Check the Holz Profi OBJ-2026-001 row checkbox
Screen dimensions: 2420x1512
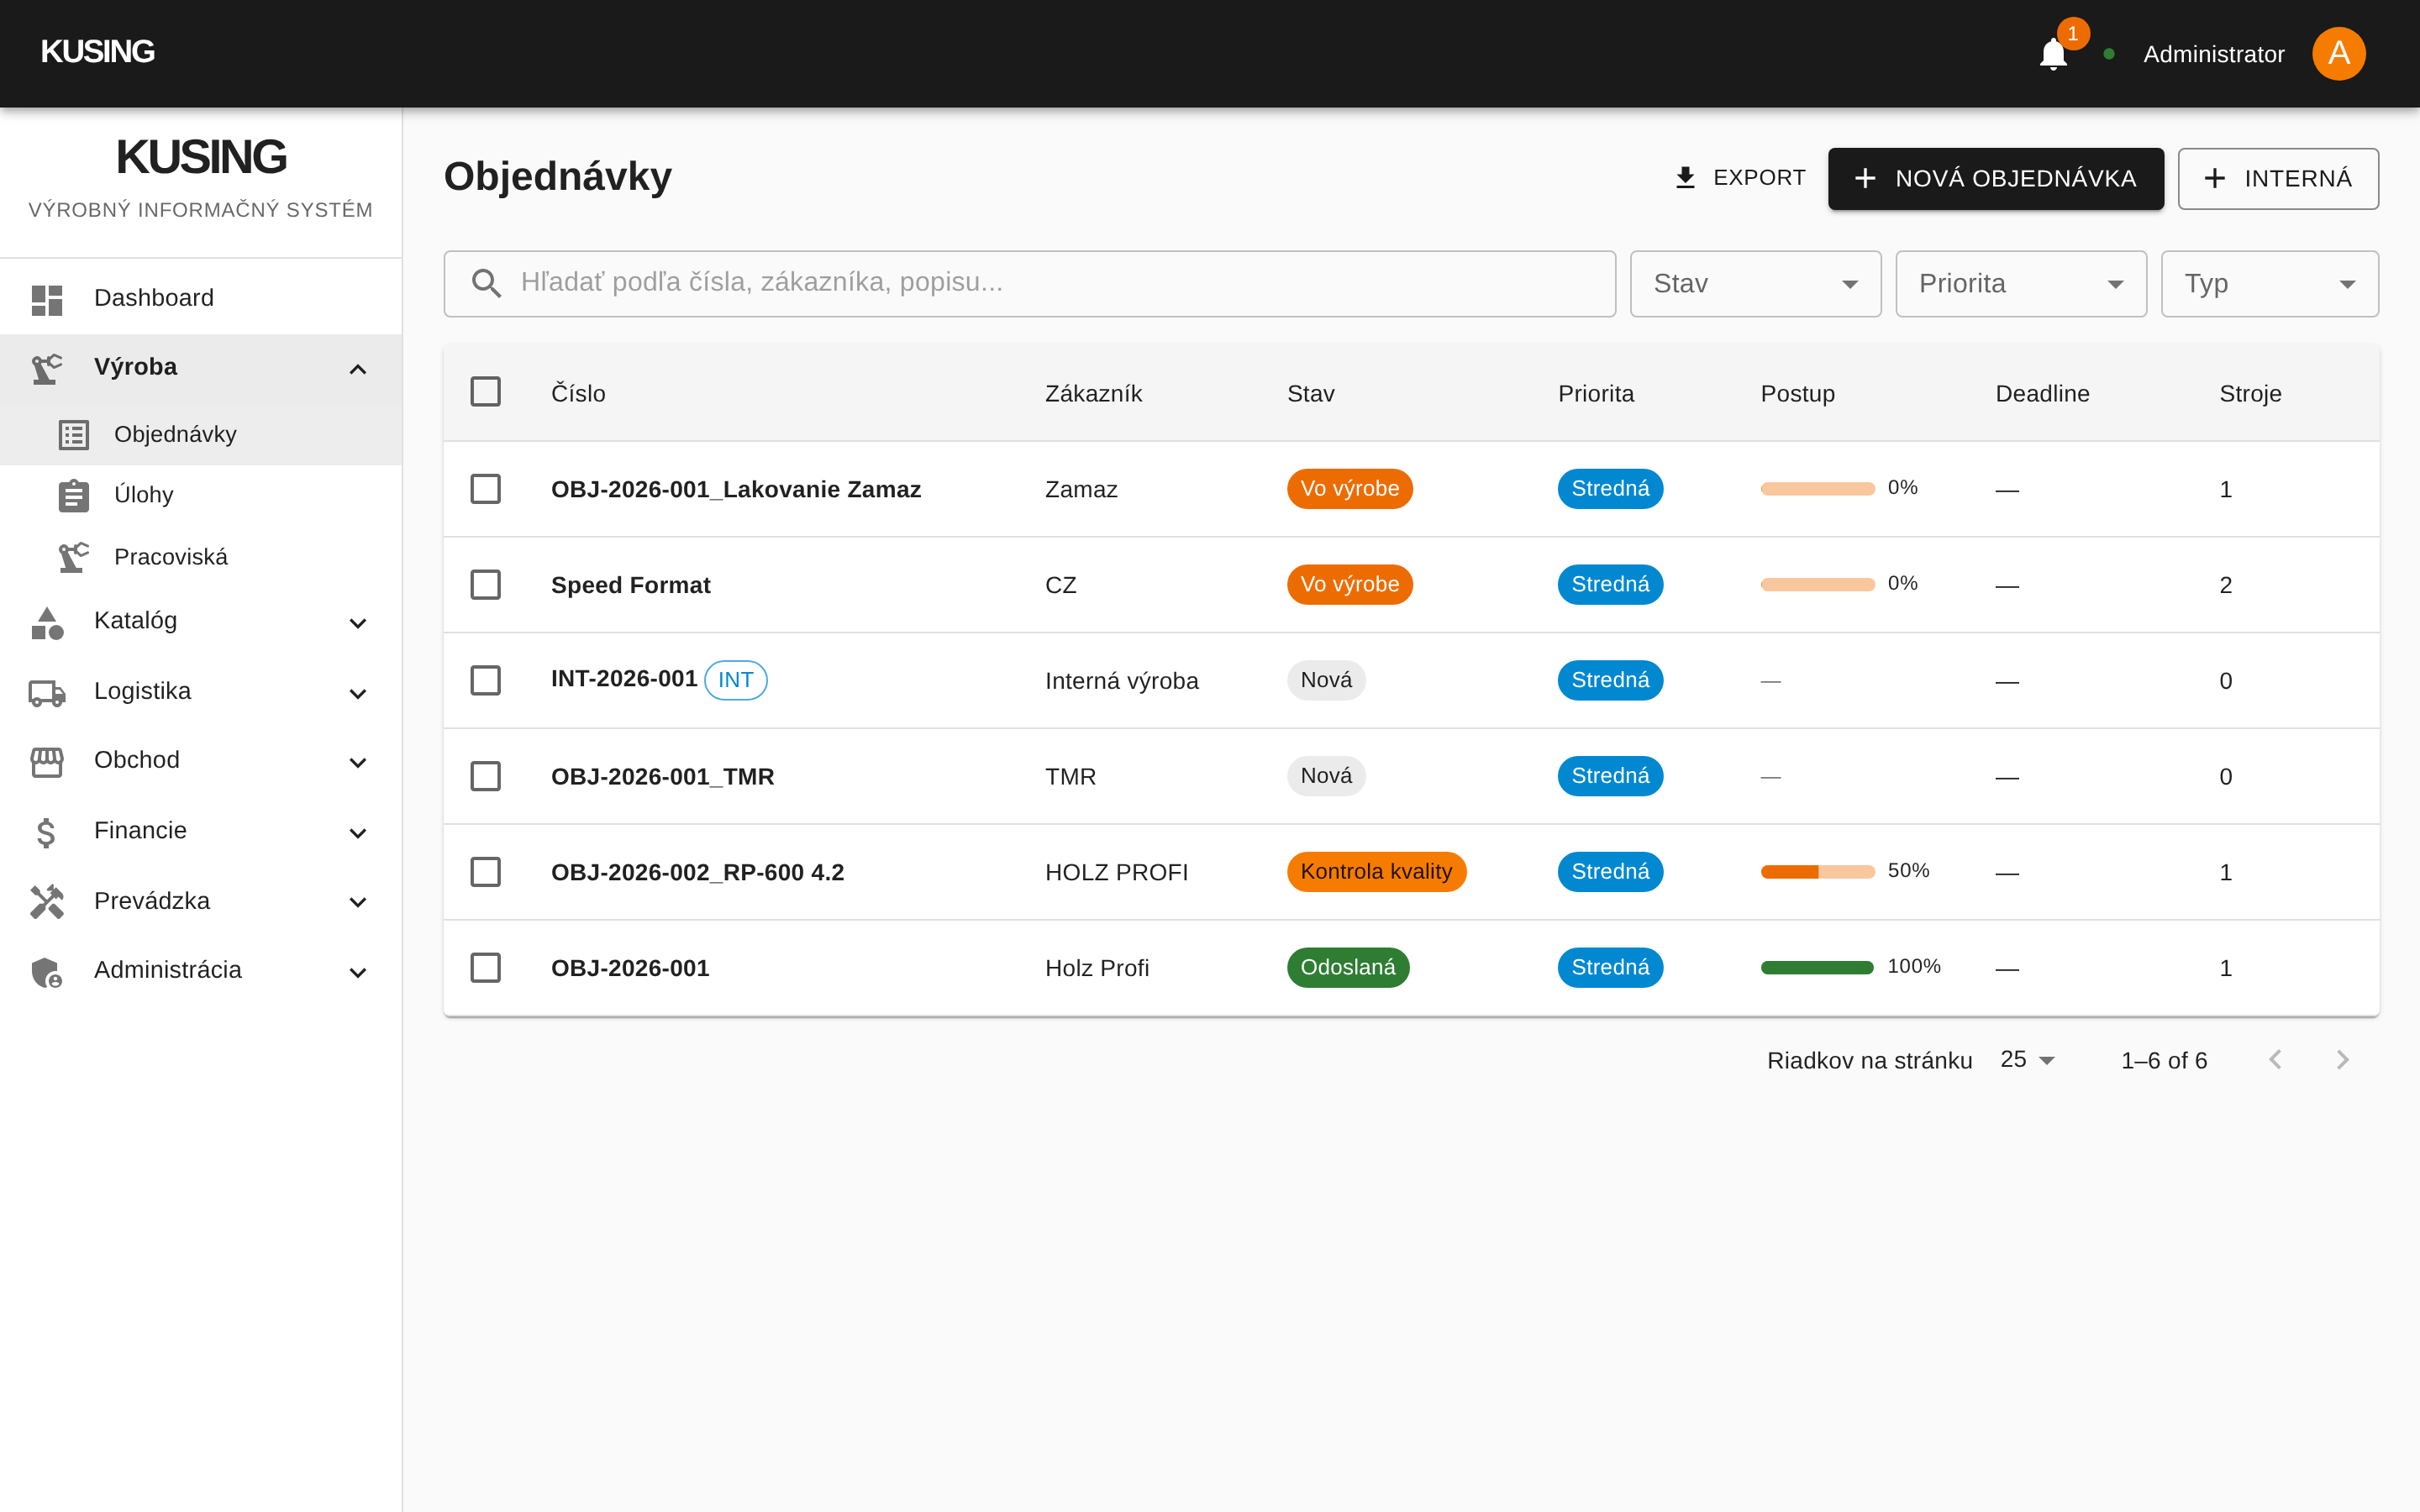tap(486, 968)
